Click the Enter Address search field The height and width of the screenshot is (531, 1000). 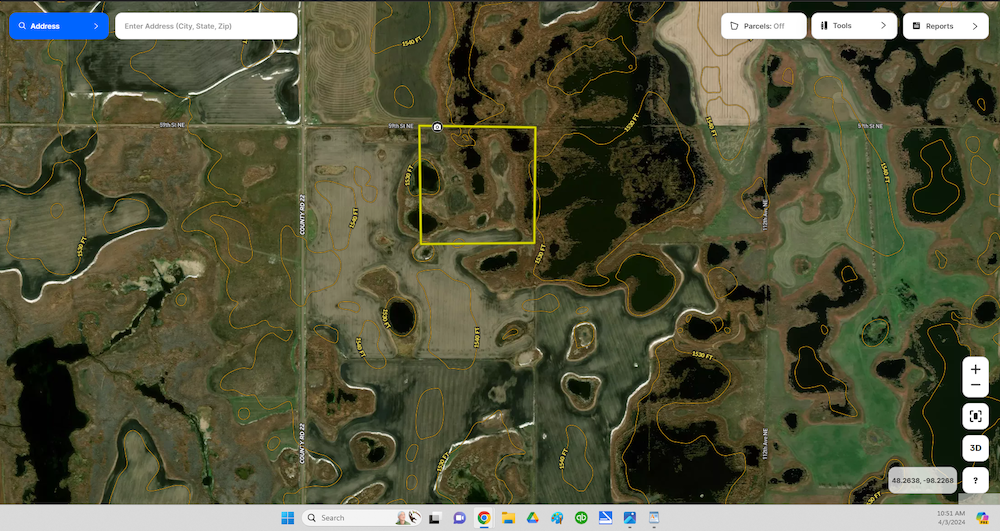tap(206, 26)
